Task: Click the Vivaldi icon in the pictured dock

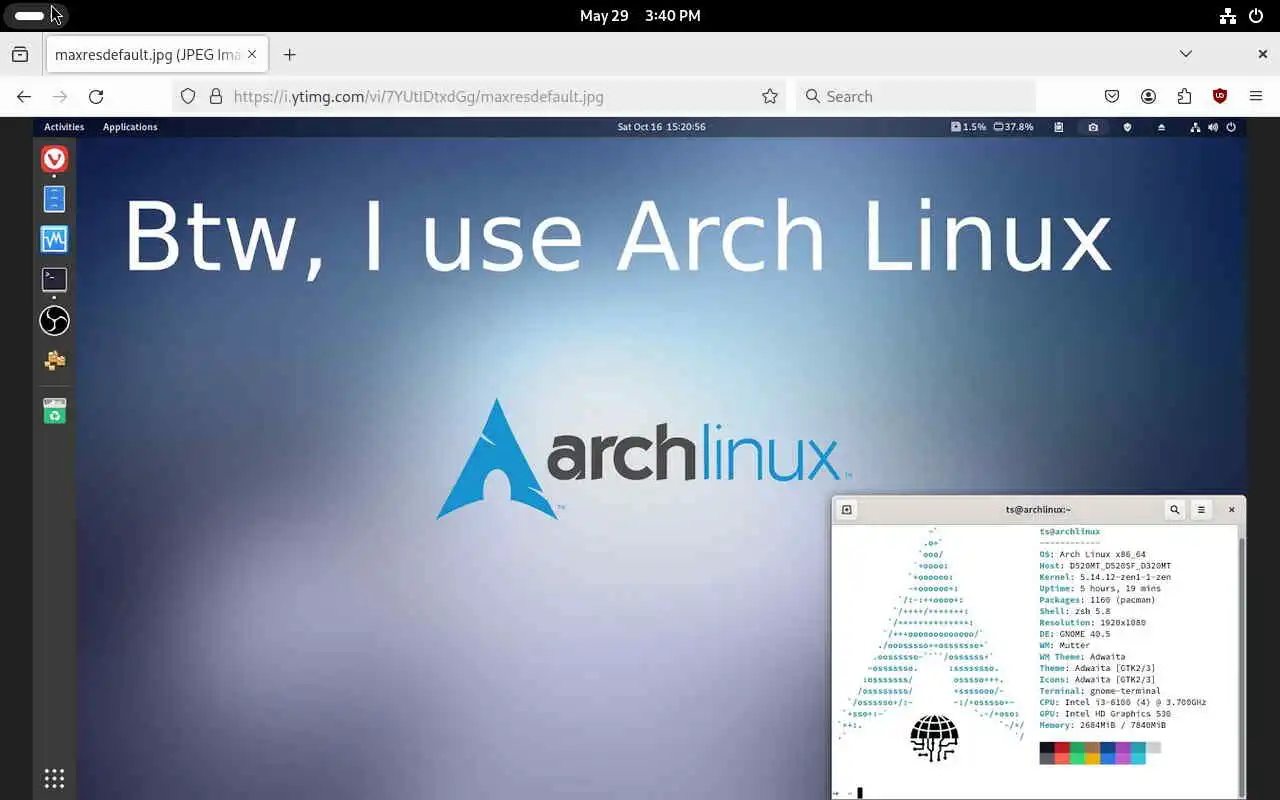Action: pos(54,158)
